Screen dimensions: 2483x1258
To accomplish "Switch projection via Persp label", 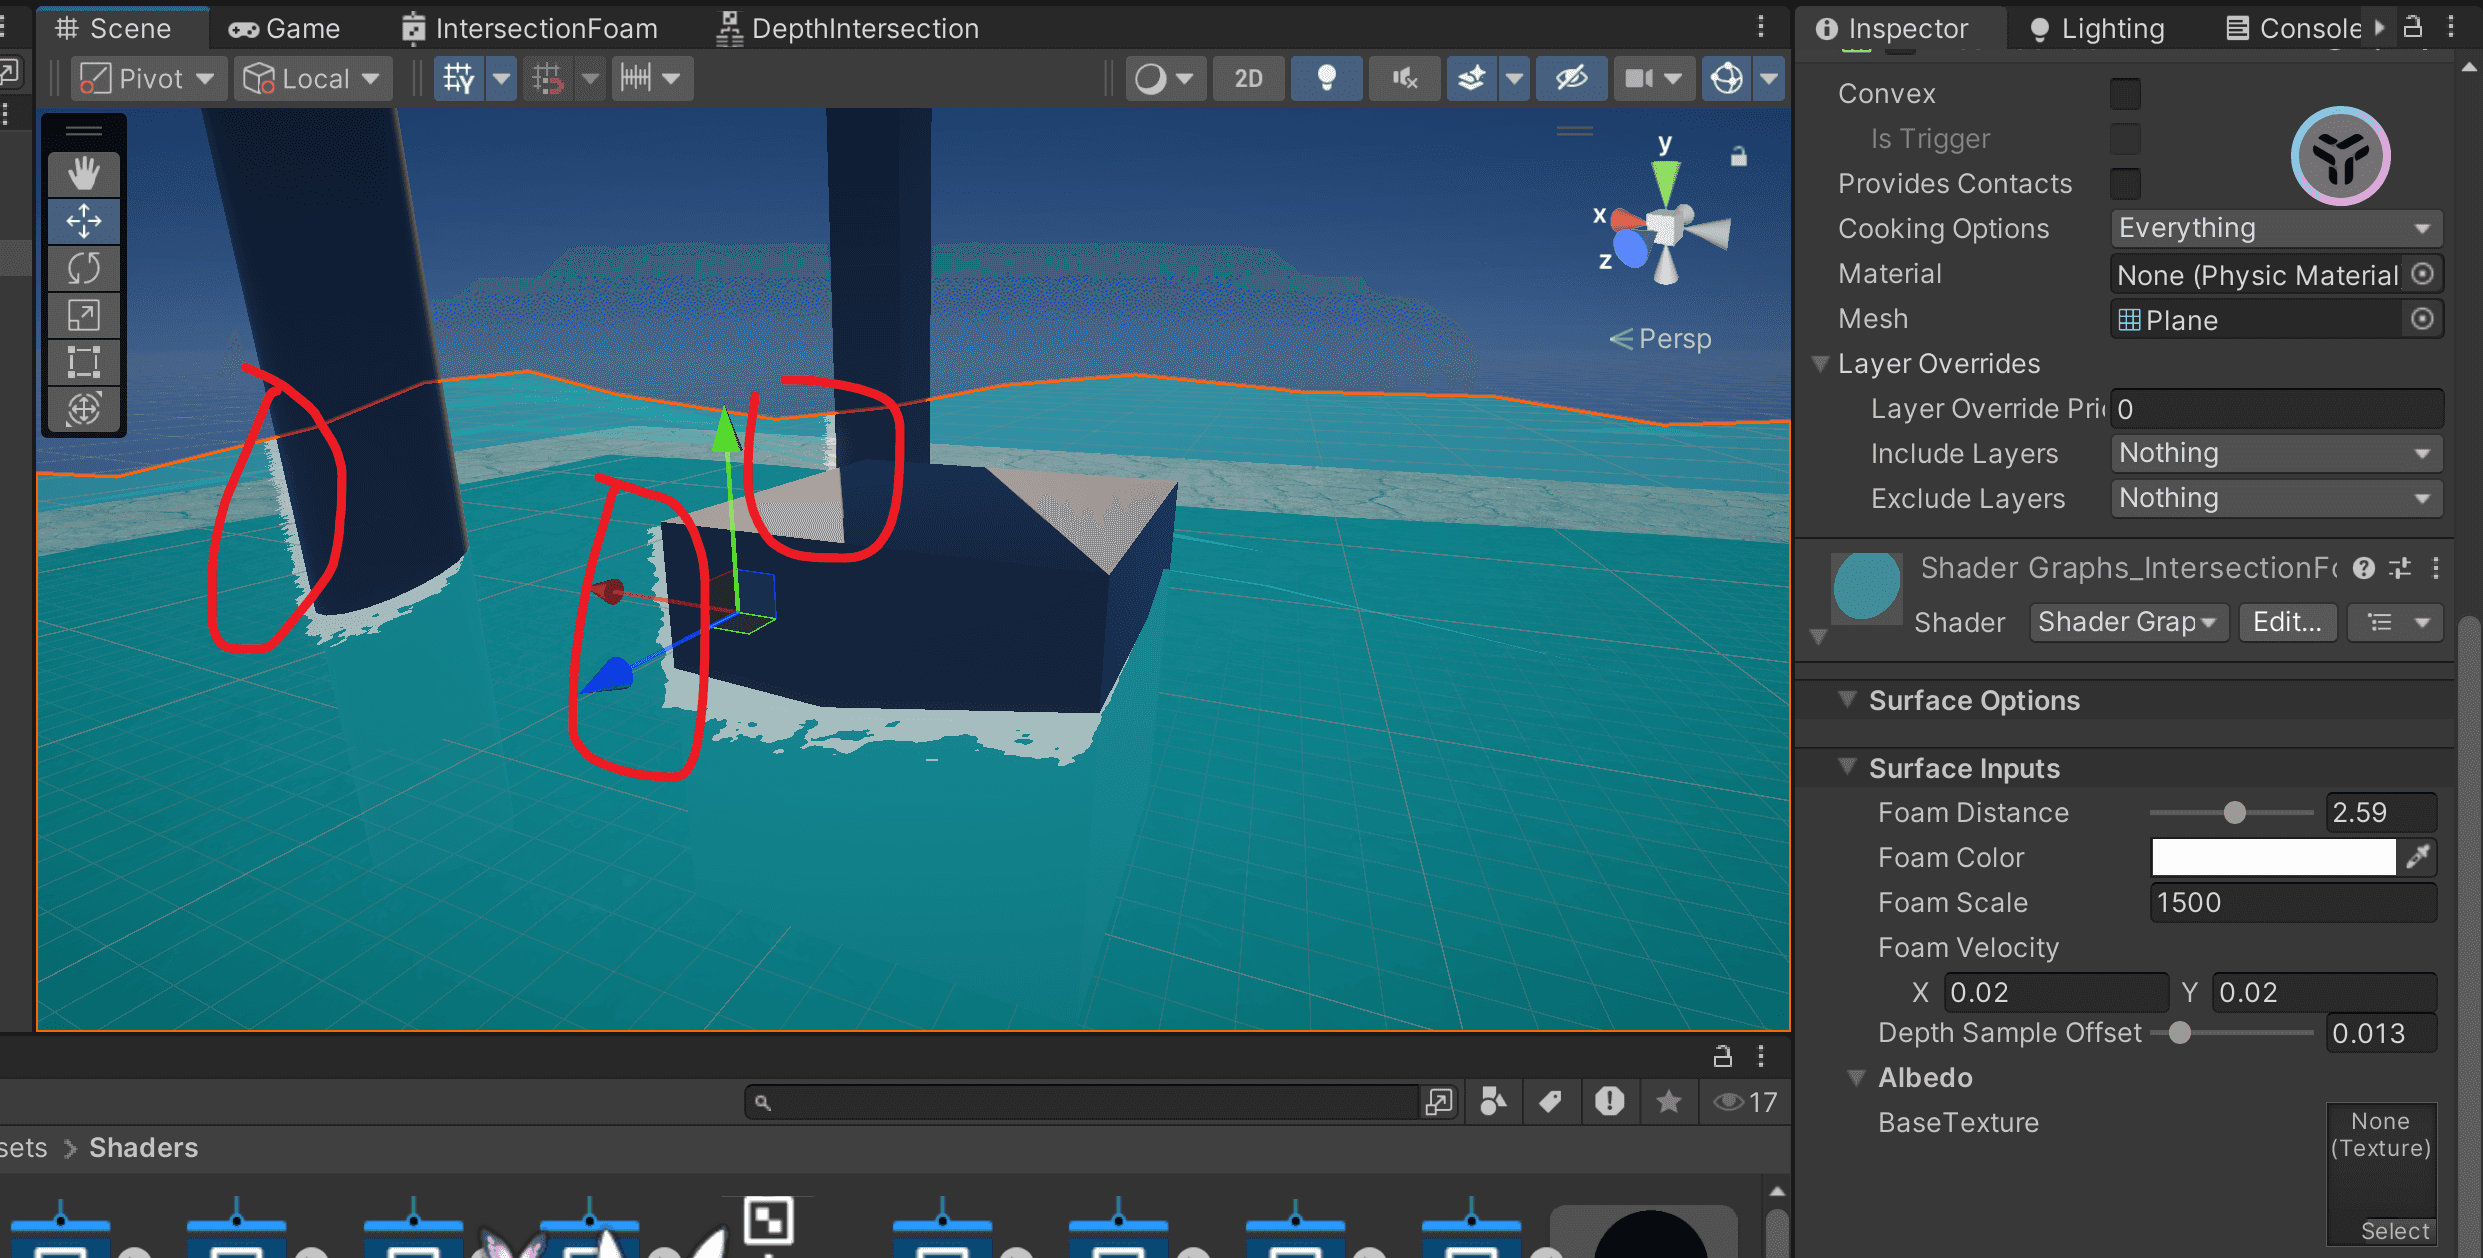I will pos(1661,339).
